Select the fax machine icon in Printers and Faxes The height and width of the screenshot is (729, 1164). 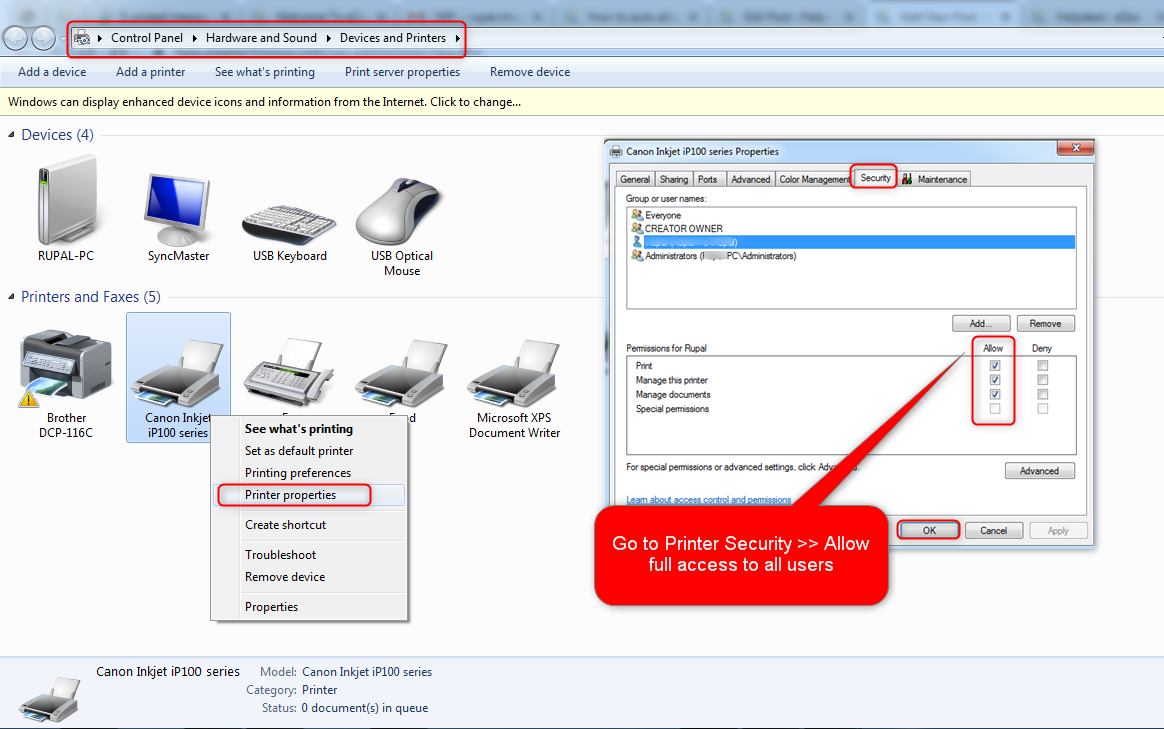tap(290, 371)
